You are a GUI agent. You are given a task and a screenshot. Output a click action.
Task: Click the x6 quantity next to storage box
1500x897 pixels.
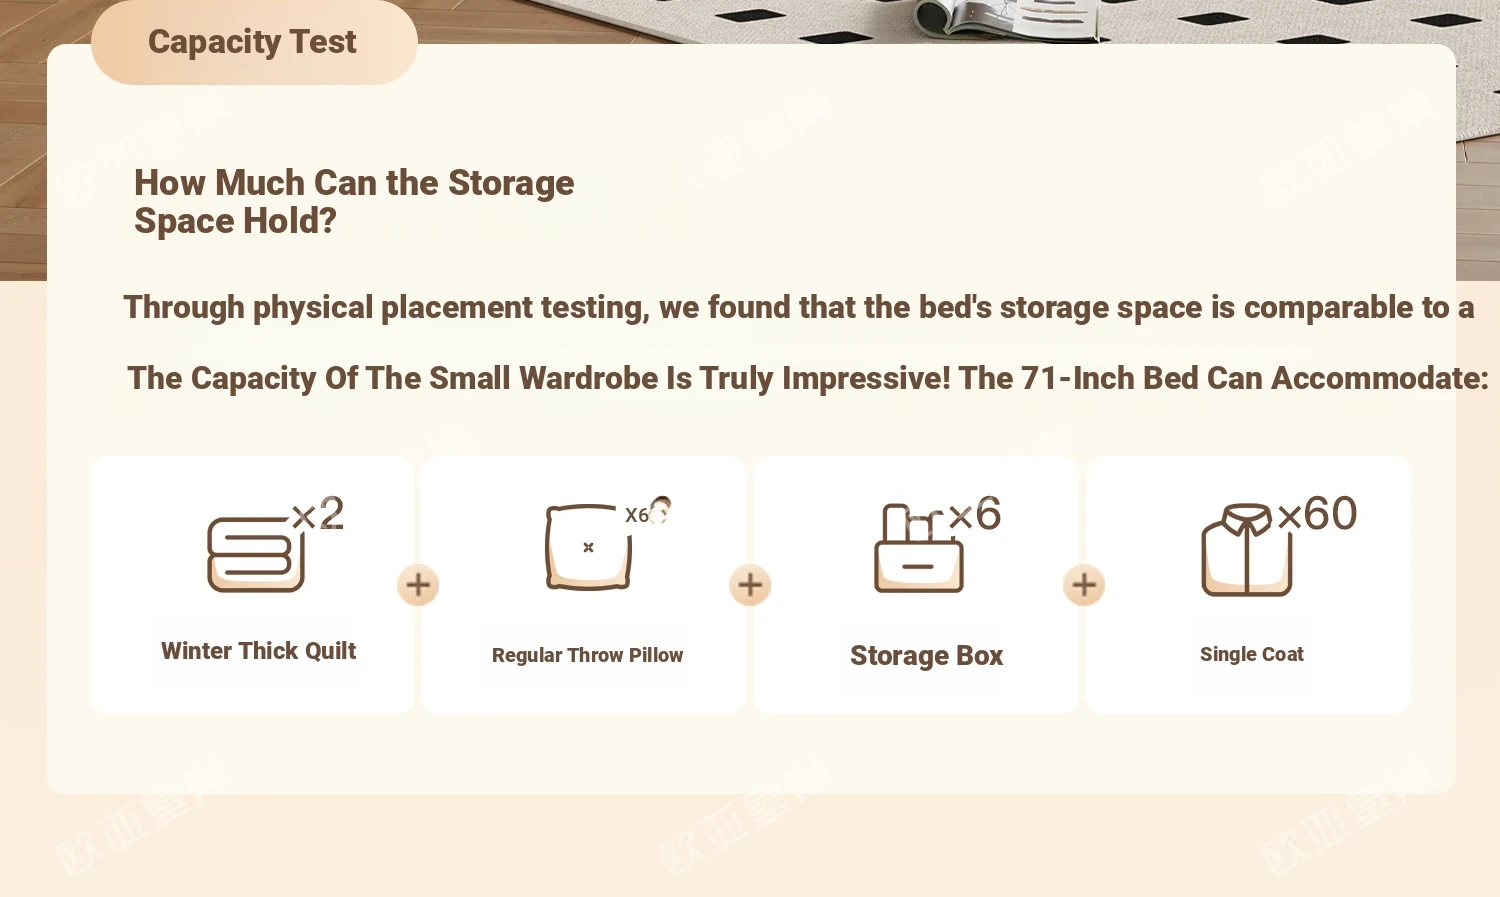tap(975, 514)
